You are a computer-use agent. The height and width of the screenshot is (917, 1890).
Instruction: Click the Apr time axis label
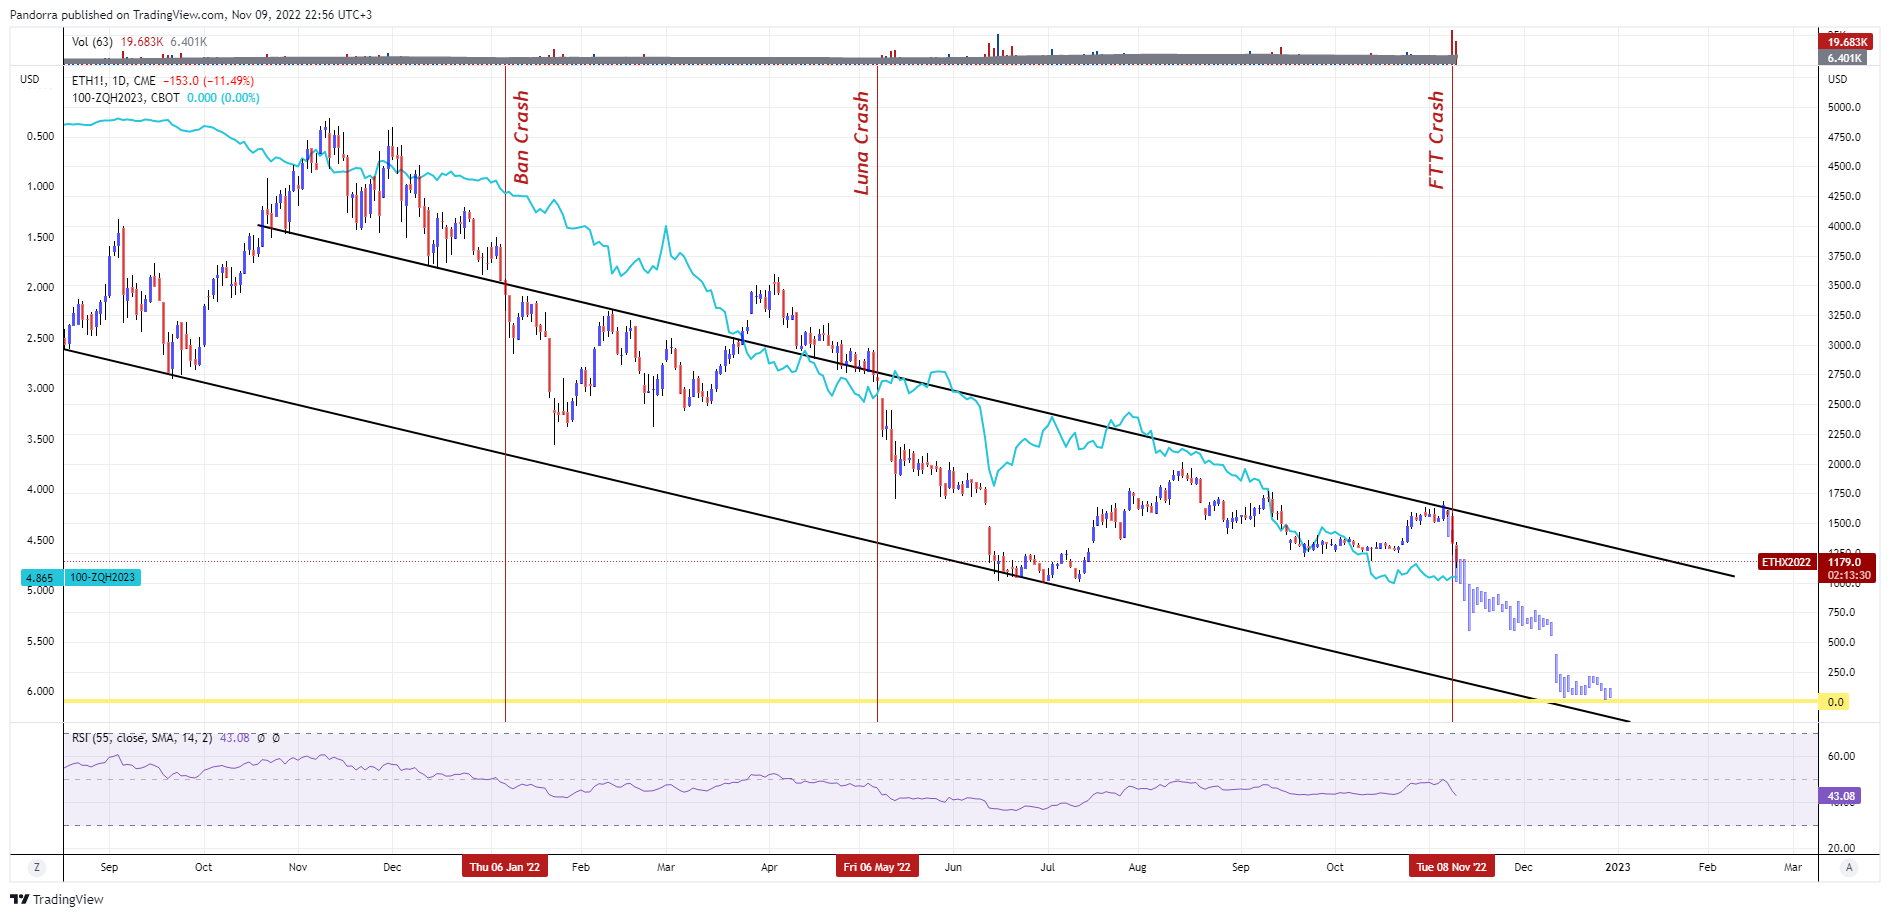click(769, 867)
